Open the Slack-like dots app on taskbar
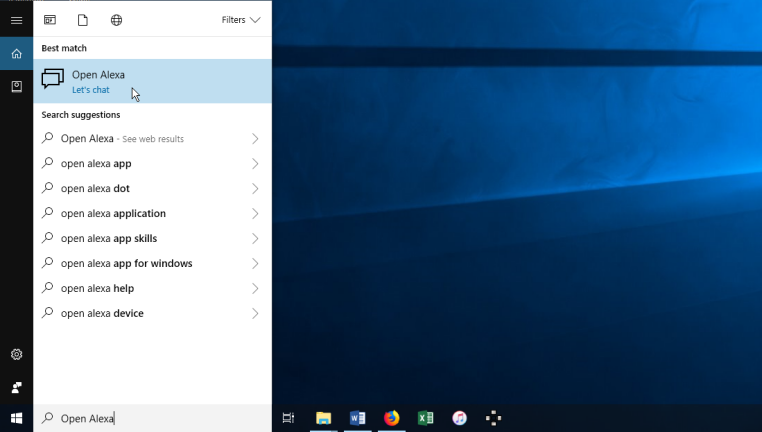Viewport: 762px width, 432px height. [493, 418]
